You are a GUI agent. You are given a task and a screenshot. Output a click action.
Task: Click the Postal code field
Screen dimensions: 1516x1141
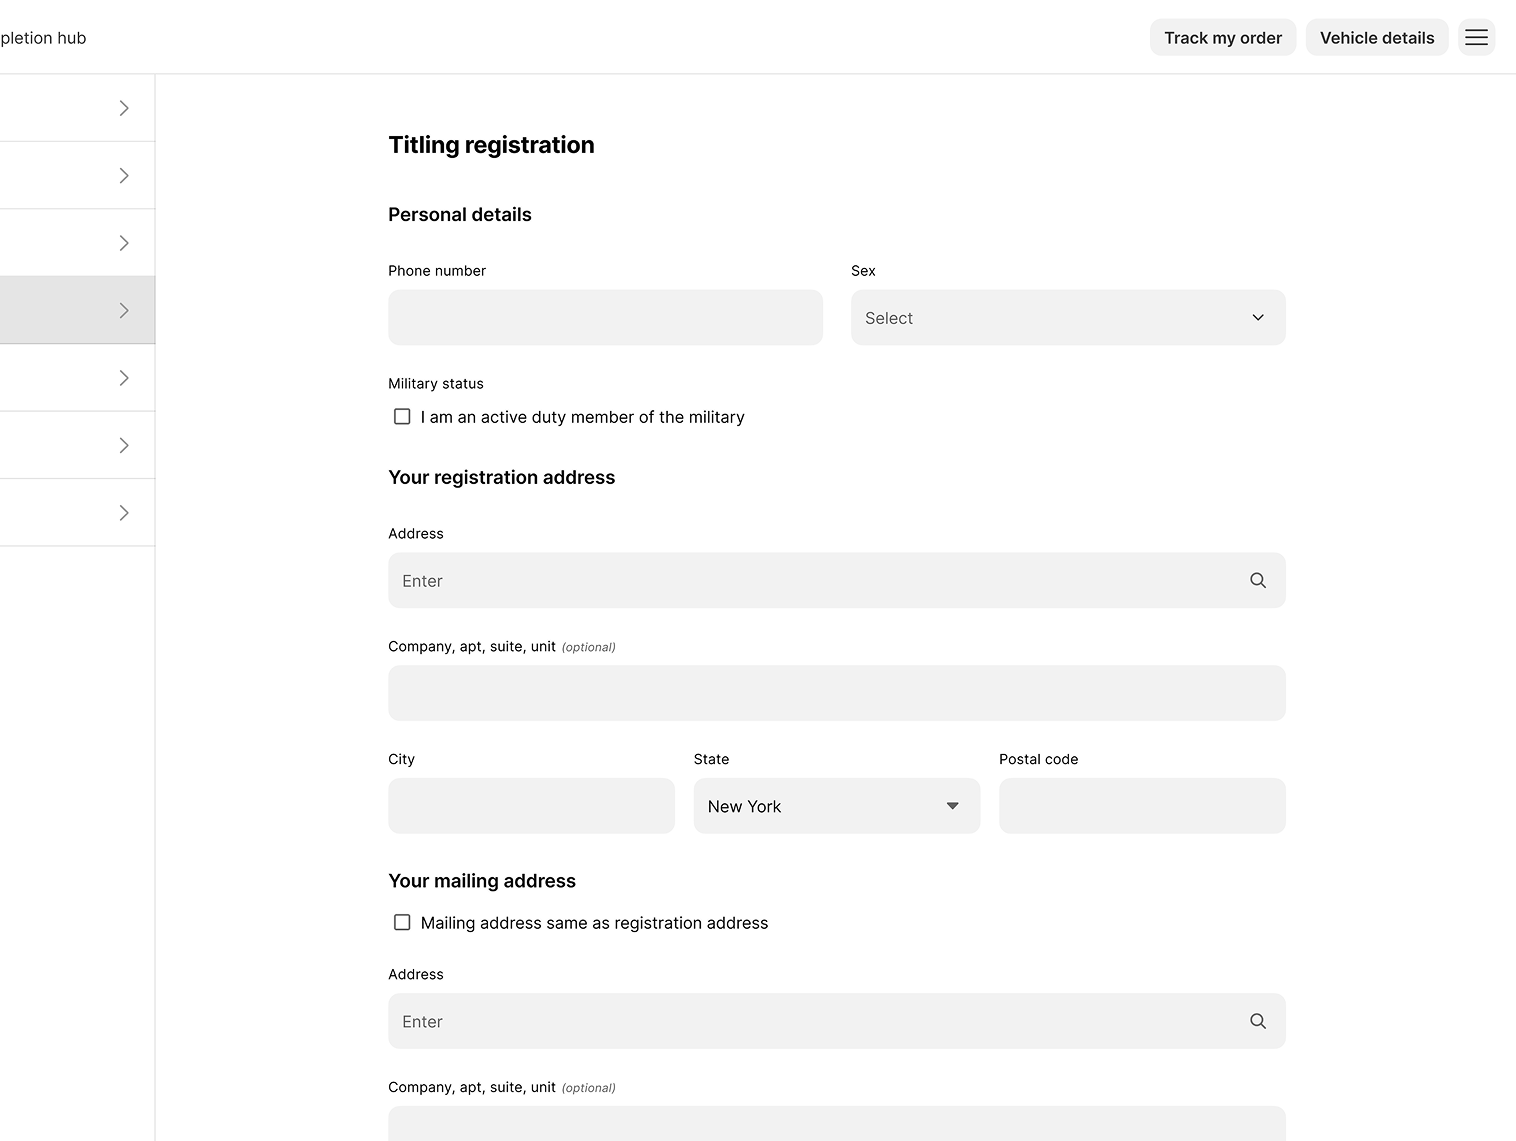click(x=1141, y=806)
